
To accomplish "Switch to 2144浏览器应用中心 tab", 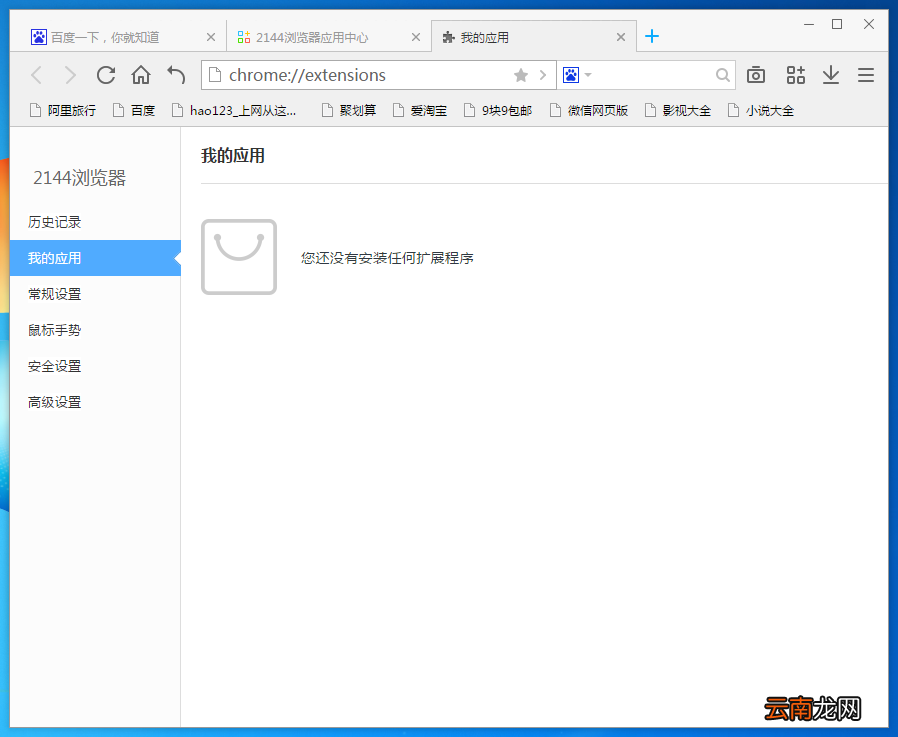I will pos(329,37).
